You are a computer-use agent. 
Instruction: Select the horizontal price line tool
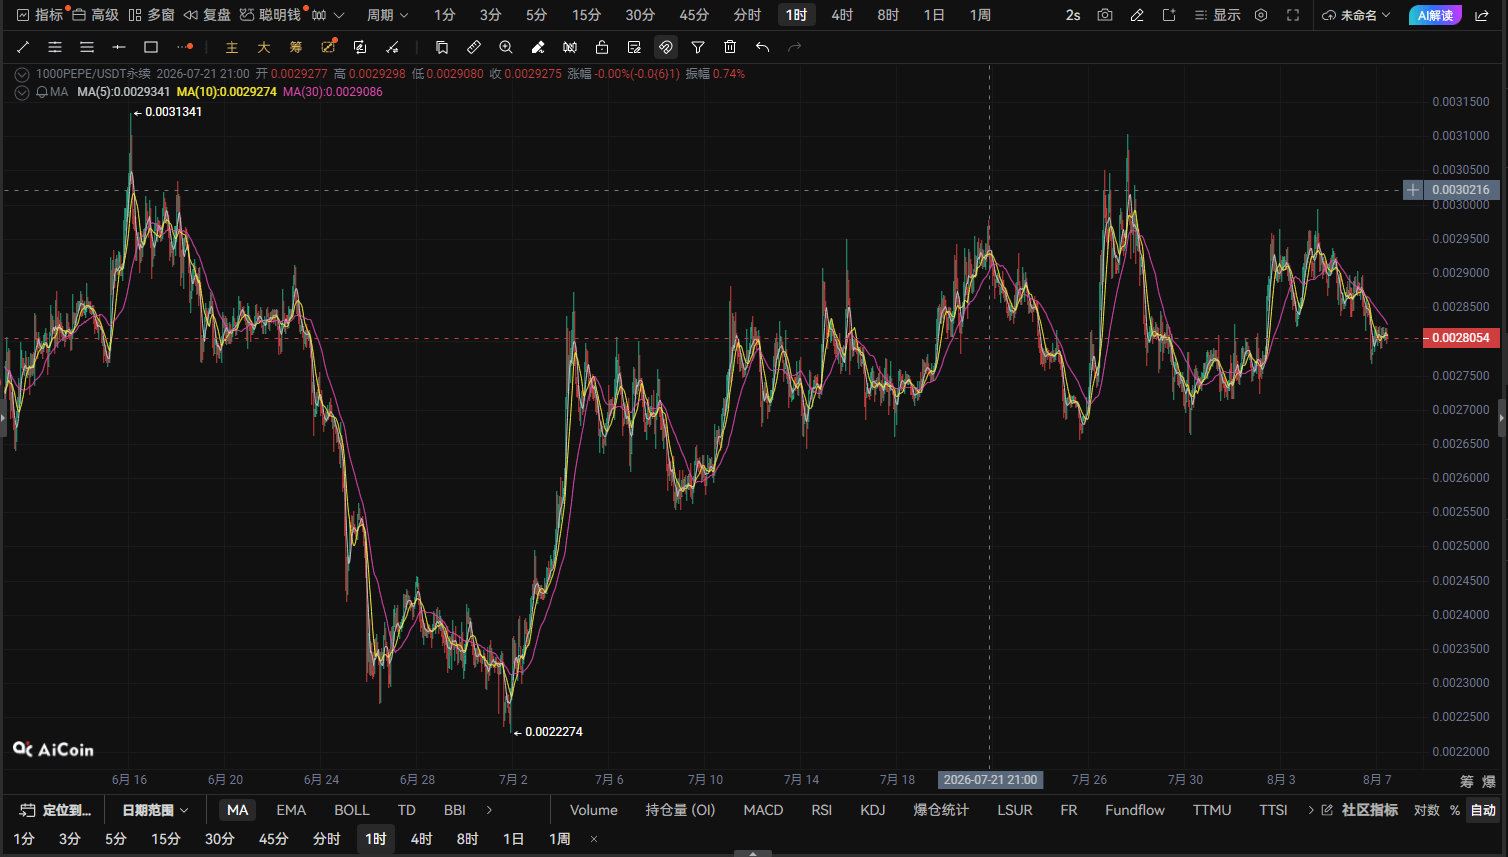pos(119,47)
